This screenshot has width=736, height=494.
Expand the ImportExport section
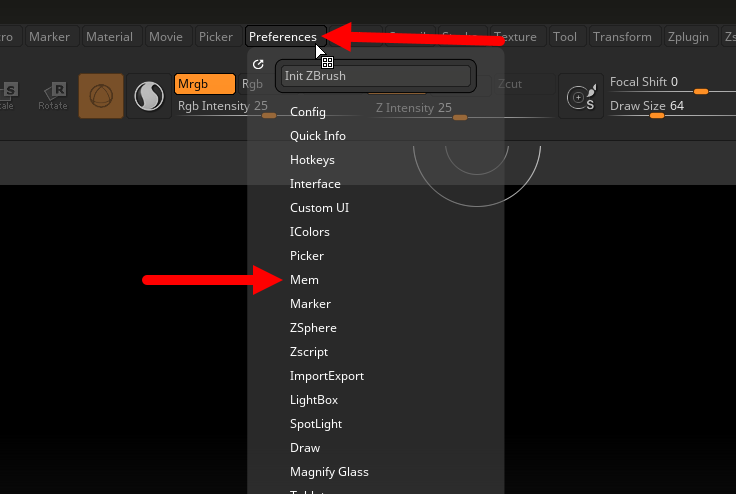(x=327, y=376)
